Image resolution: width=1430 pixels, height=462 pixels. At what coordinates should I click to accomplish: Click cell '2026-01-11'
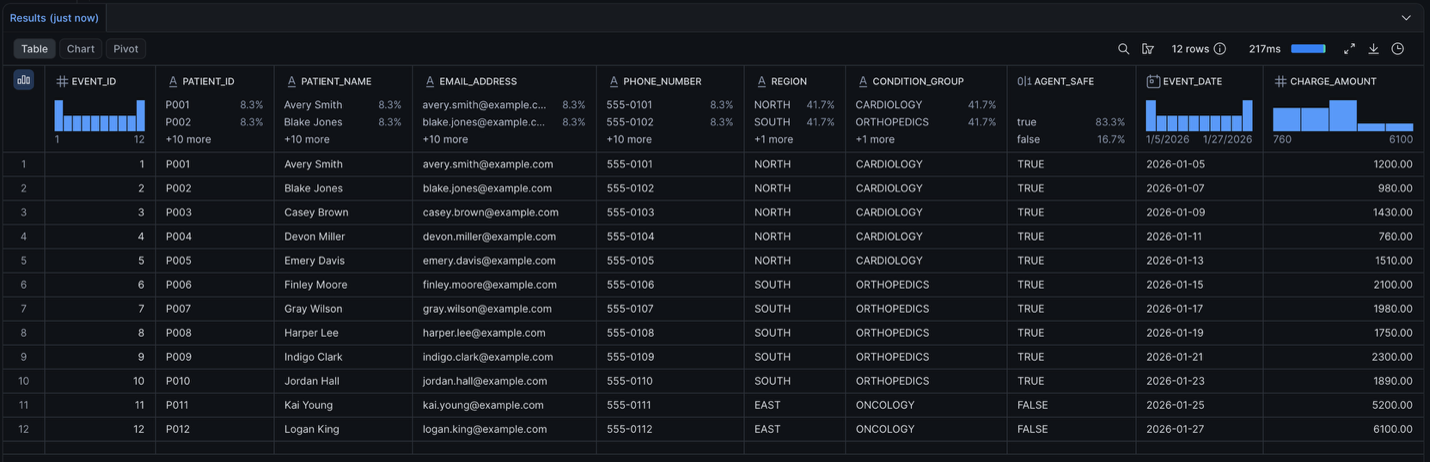click(x=1199, y=236)
